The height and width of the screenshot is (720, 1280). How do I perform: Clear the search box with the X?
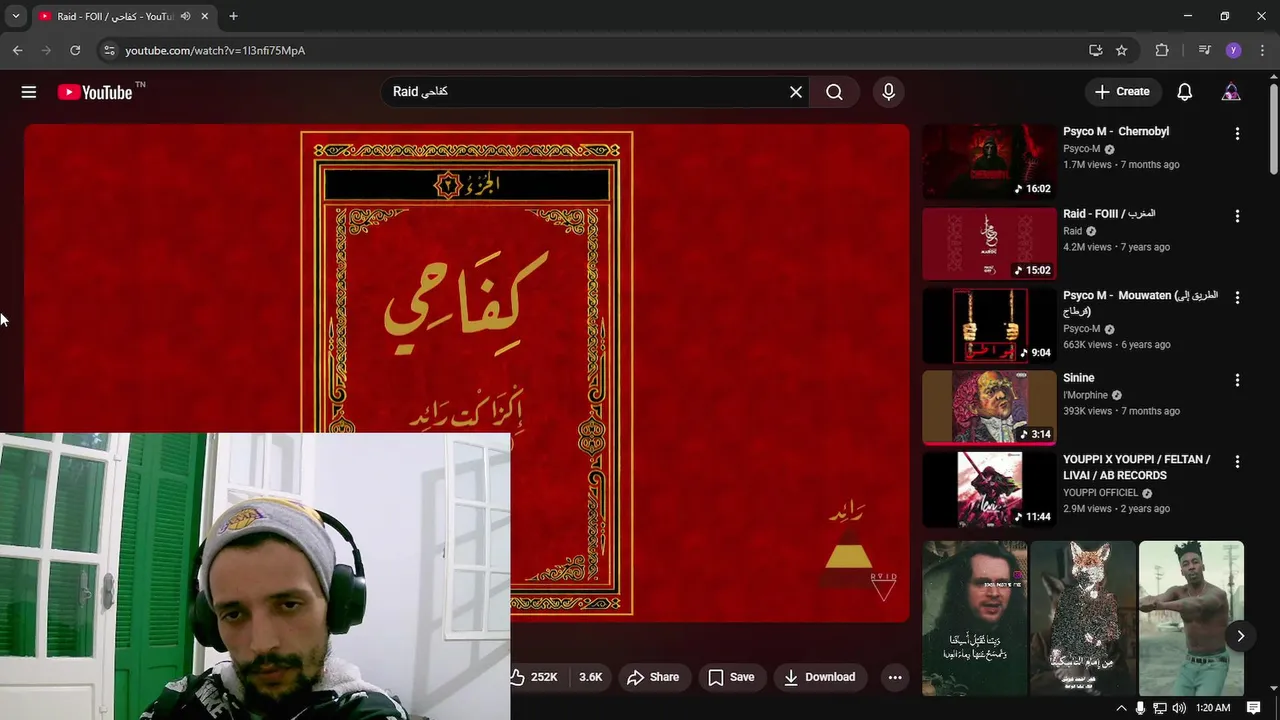click(x=796, y=92)
